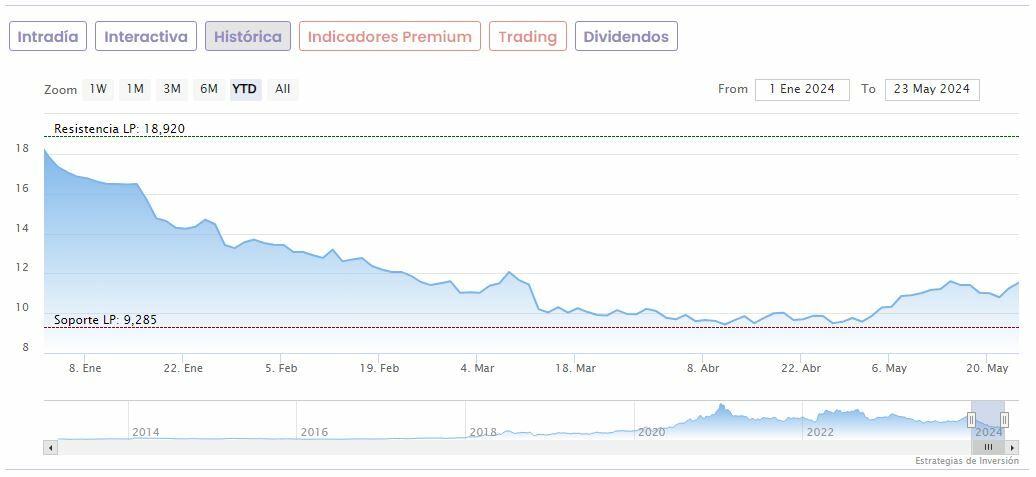Select the Histórica tab
1036x477 pixels.
[x=248, y=37]
